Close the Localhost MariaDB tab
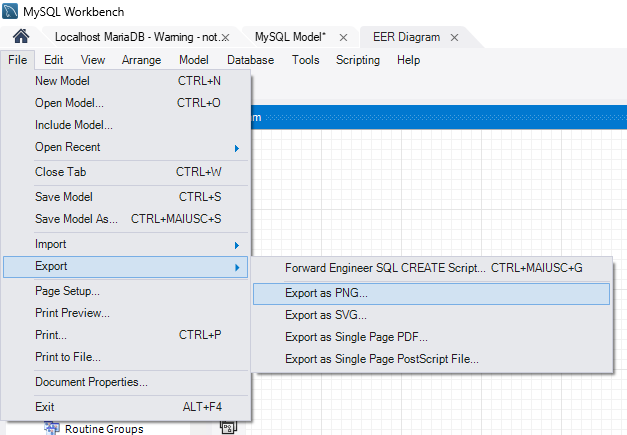The height and width of the screenshot is (435, 627). pos(226,38)
